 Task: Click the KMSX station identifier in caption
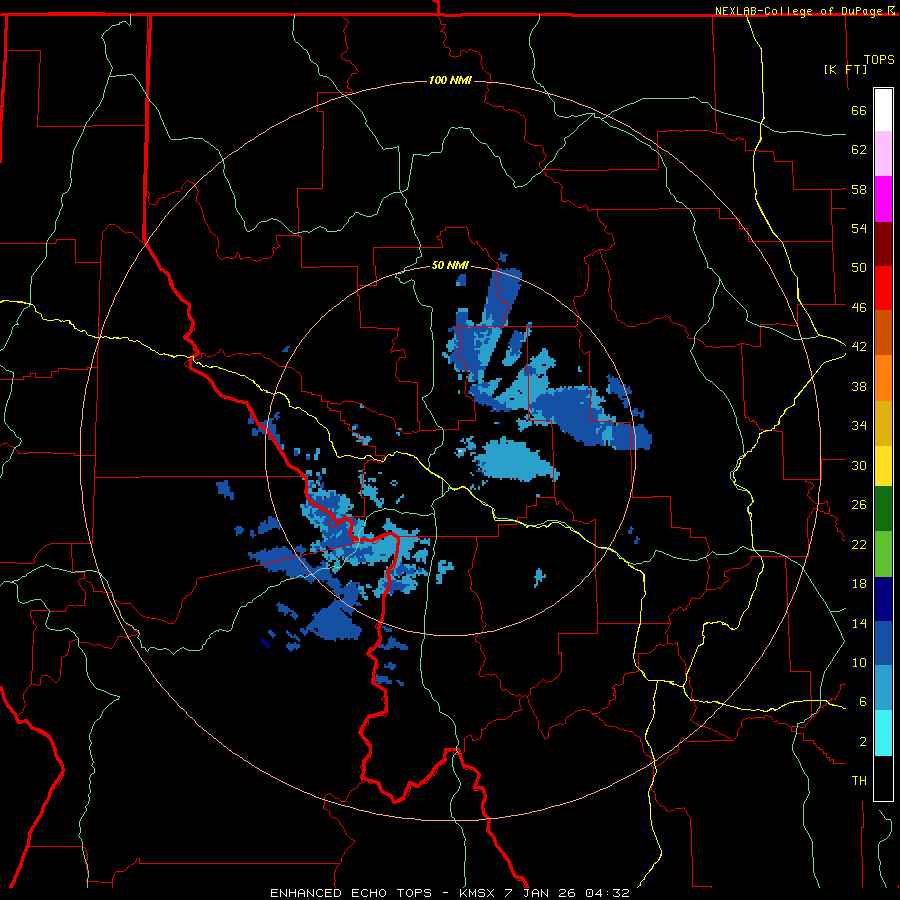click(479, 893)
